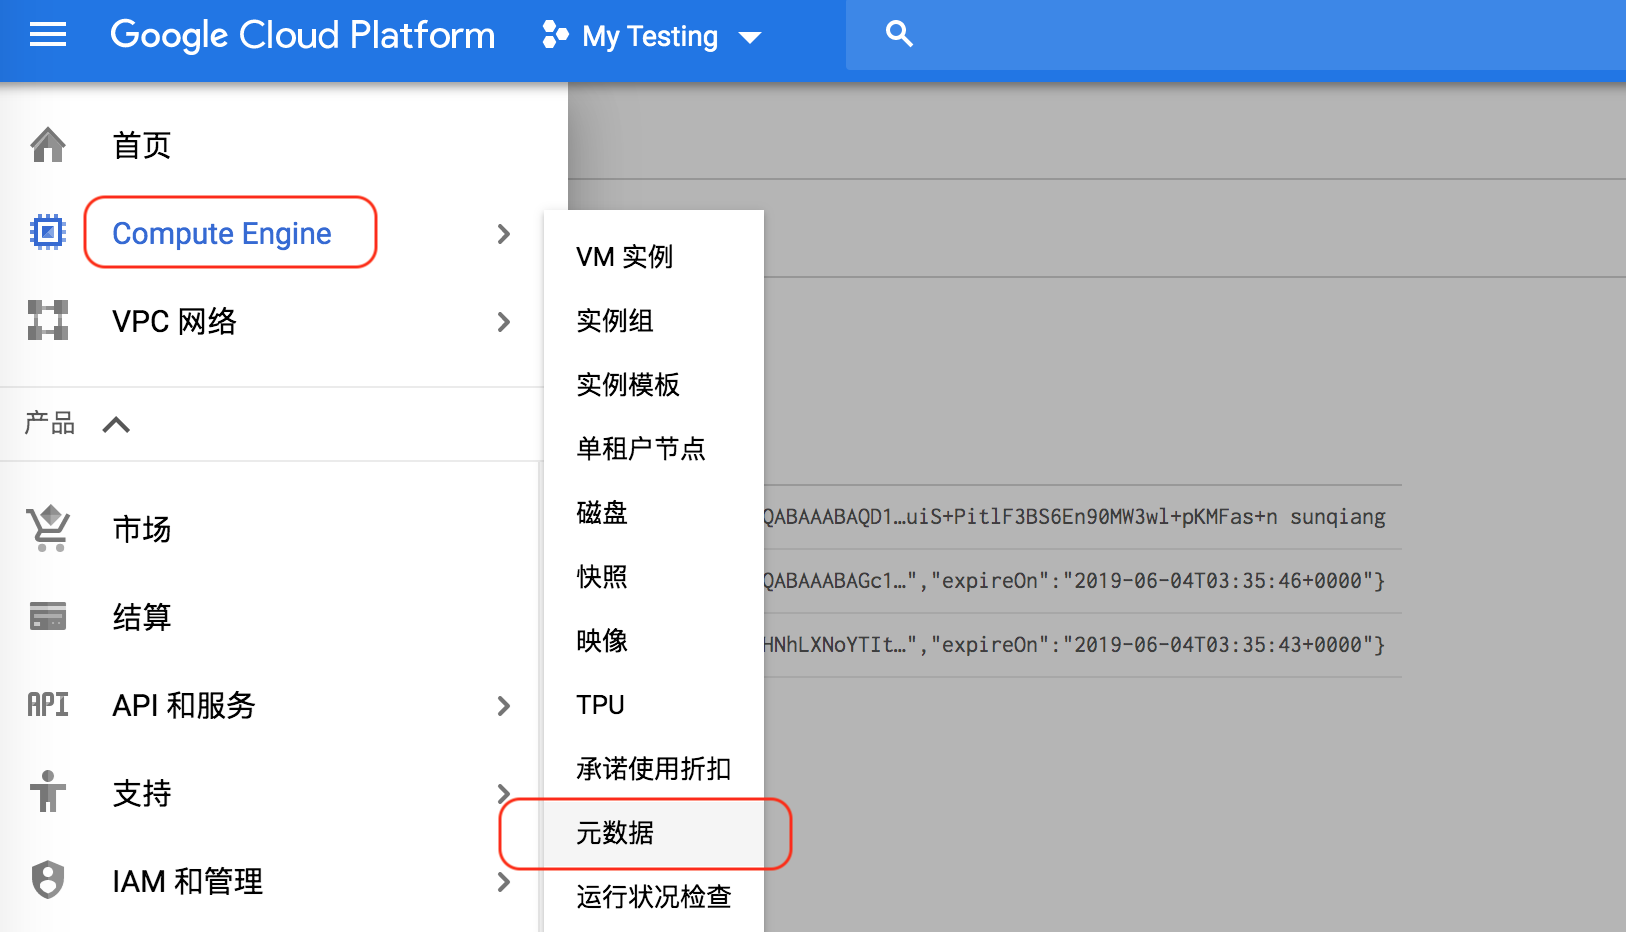Viewport: 1626px width, 932px height.
Task: Open 运行状况检查 at the submenu bottom
Action: (653, 897)
